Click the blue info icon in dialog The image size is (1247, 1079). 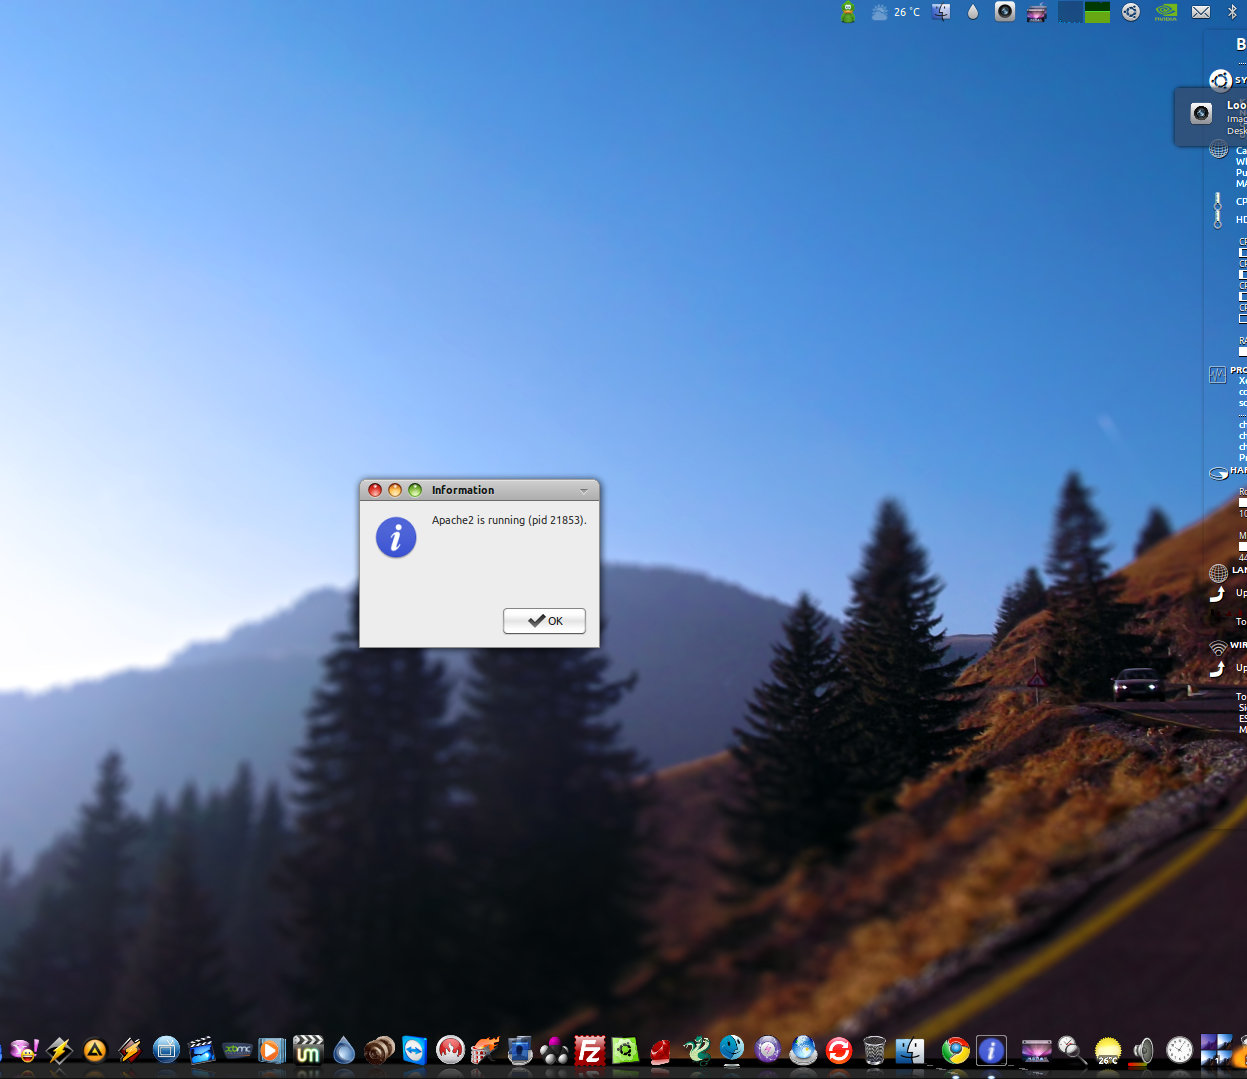[396, 538]
